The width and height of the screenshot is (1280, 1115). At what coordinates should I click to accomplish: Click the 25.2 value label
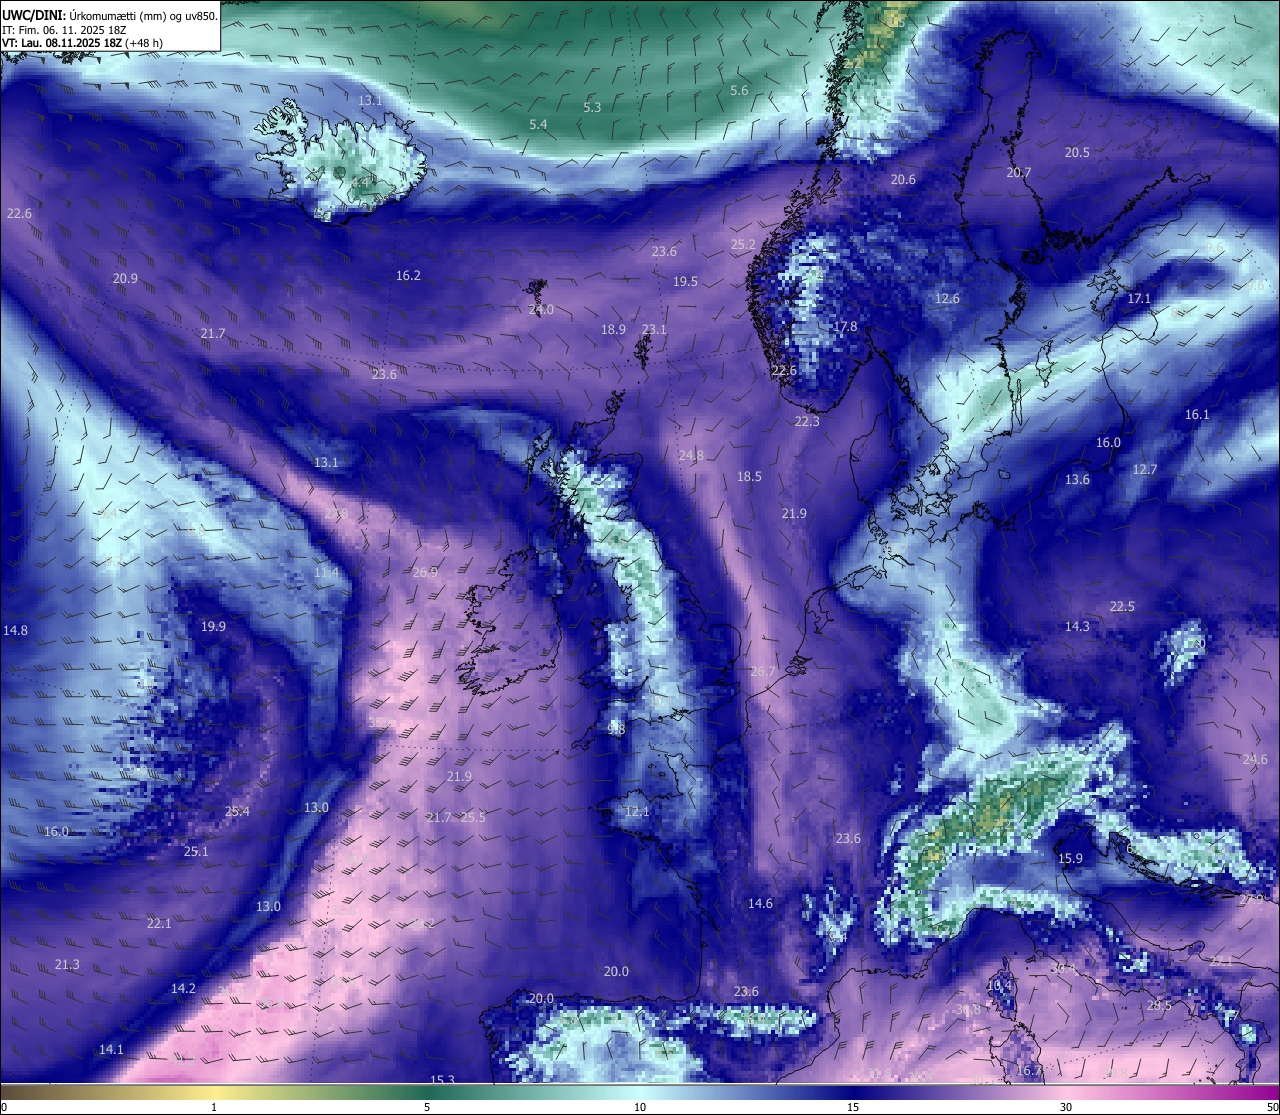click(743, 245)
